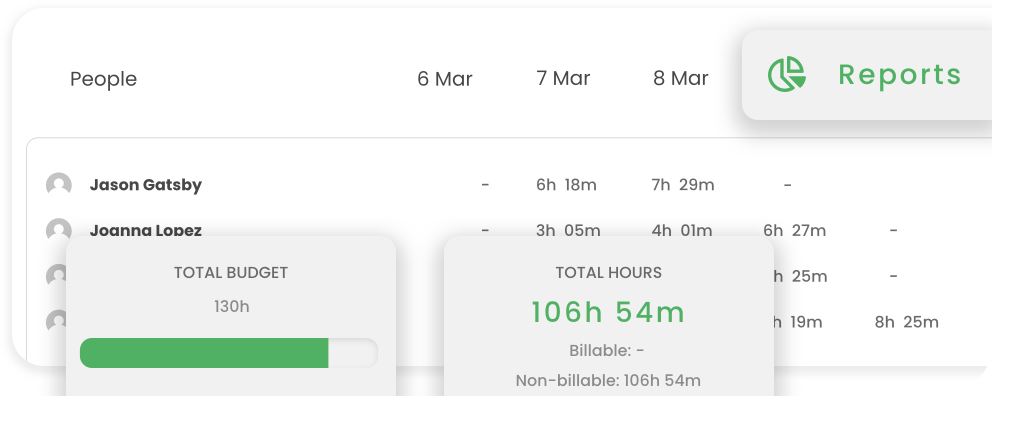
Task: Click the People column header
Action: (103, 79)
